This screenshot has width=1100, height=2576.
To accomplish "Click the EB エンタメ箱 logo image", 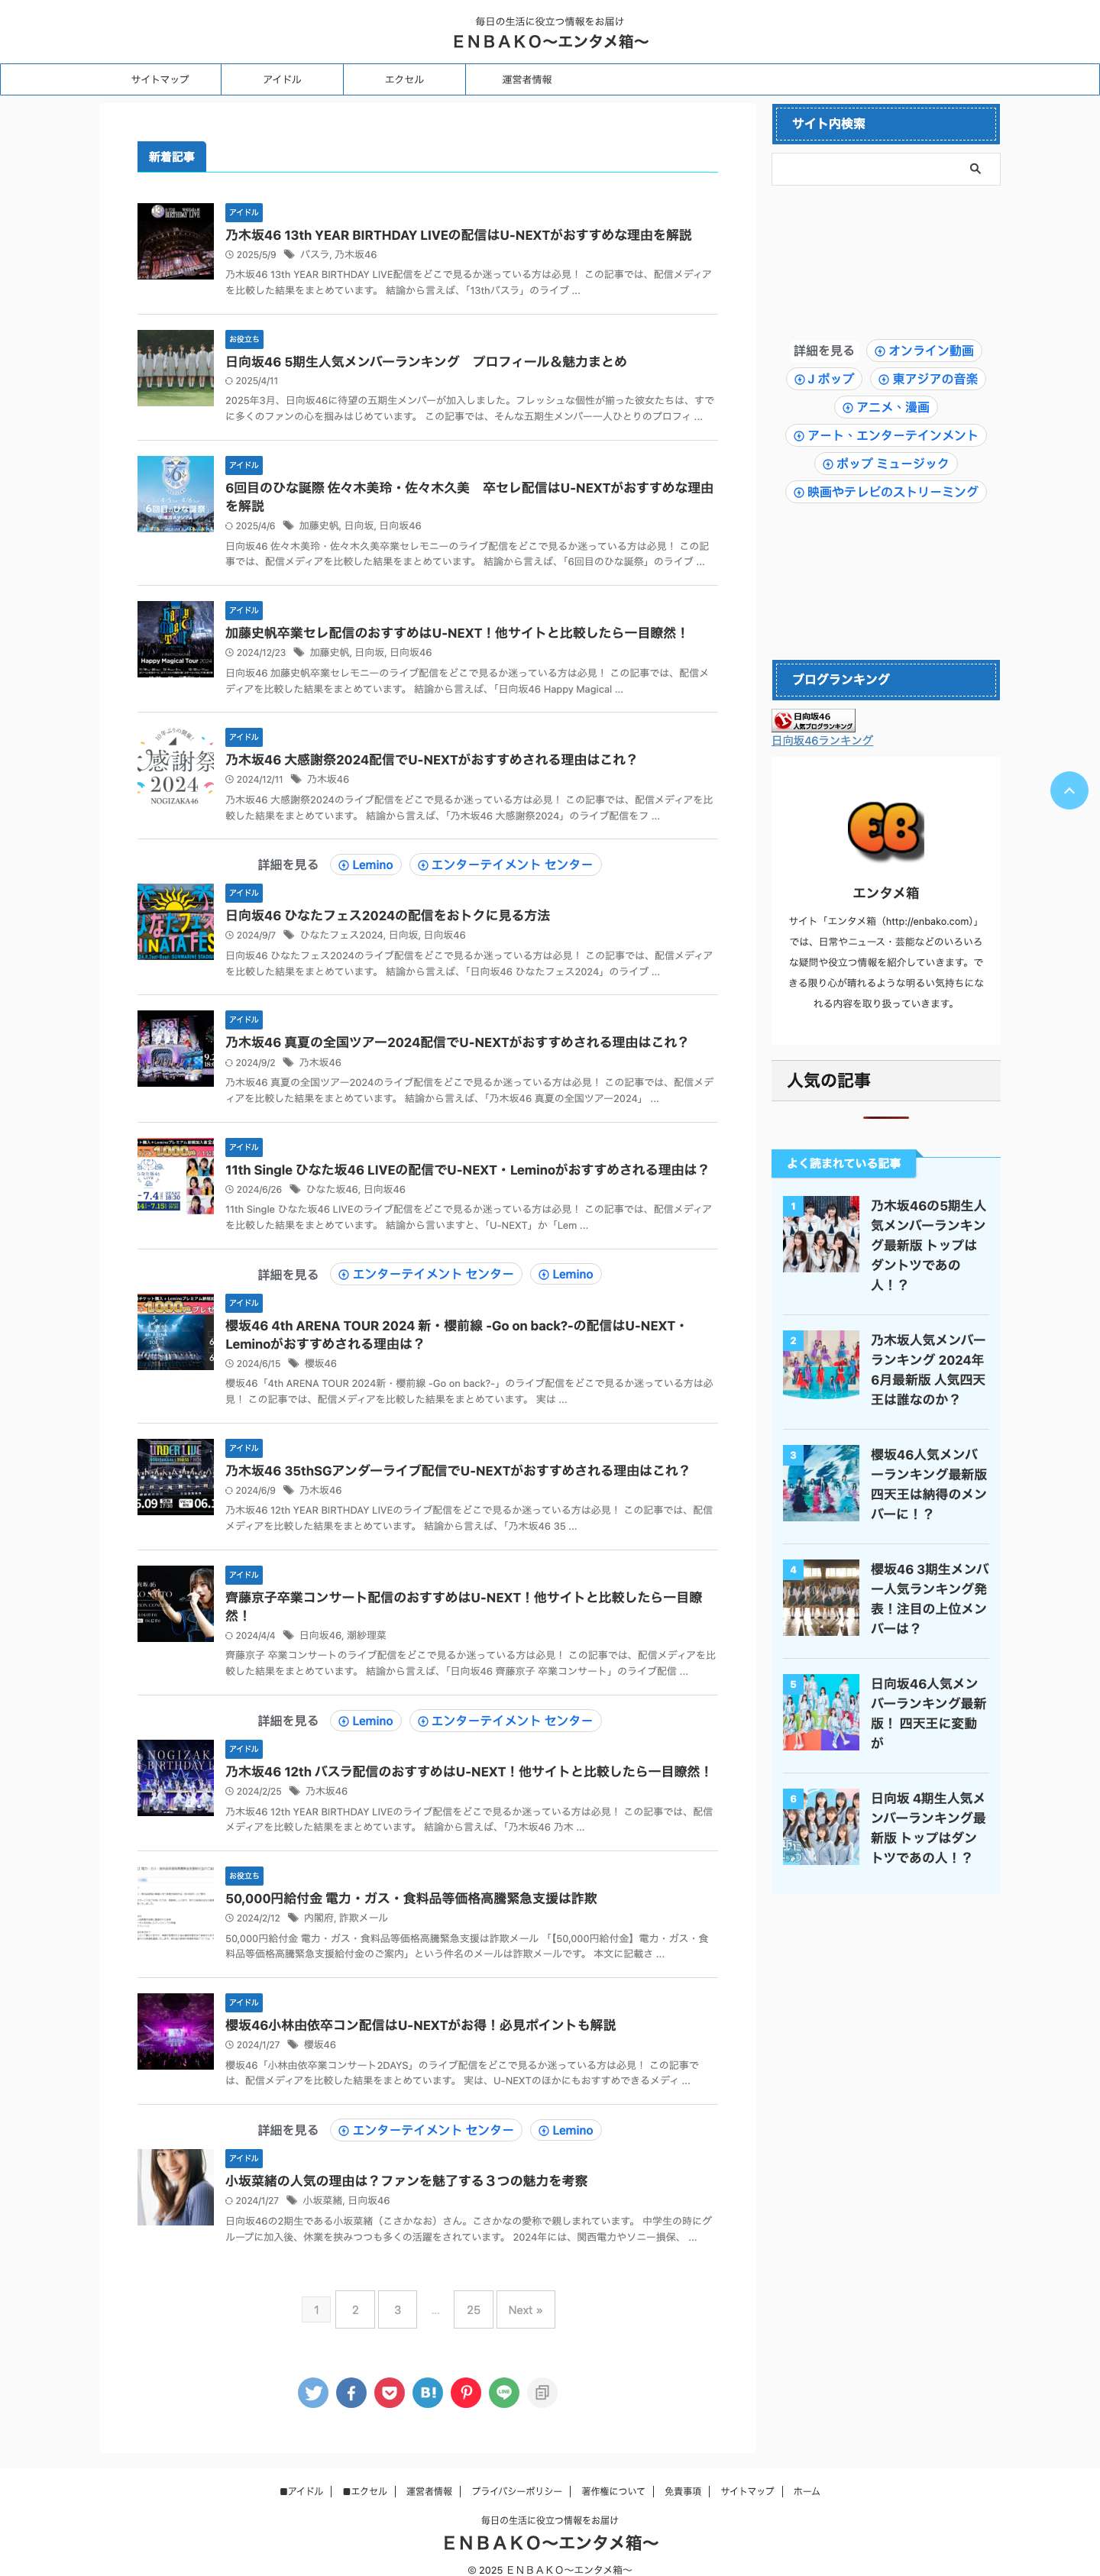I will click(885, 830).
